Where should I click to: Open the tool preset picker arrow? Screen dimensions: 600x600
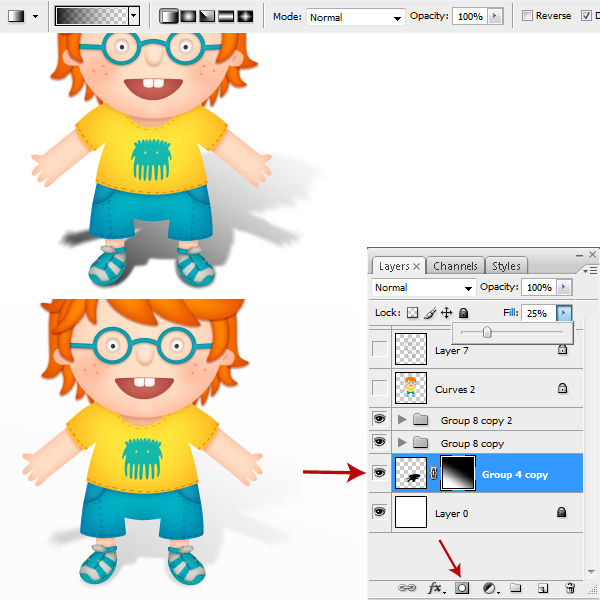point(36,16)
